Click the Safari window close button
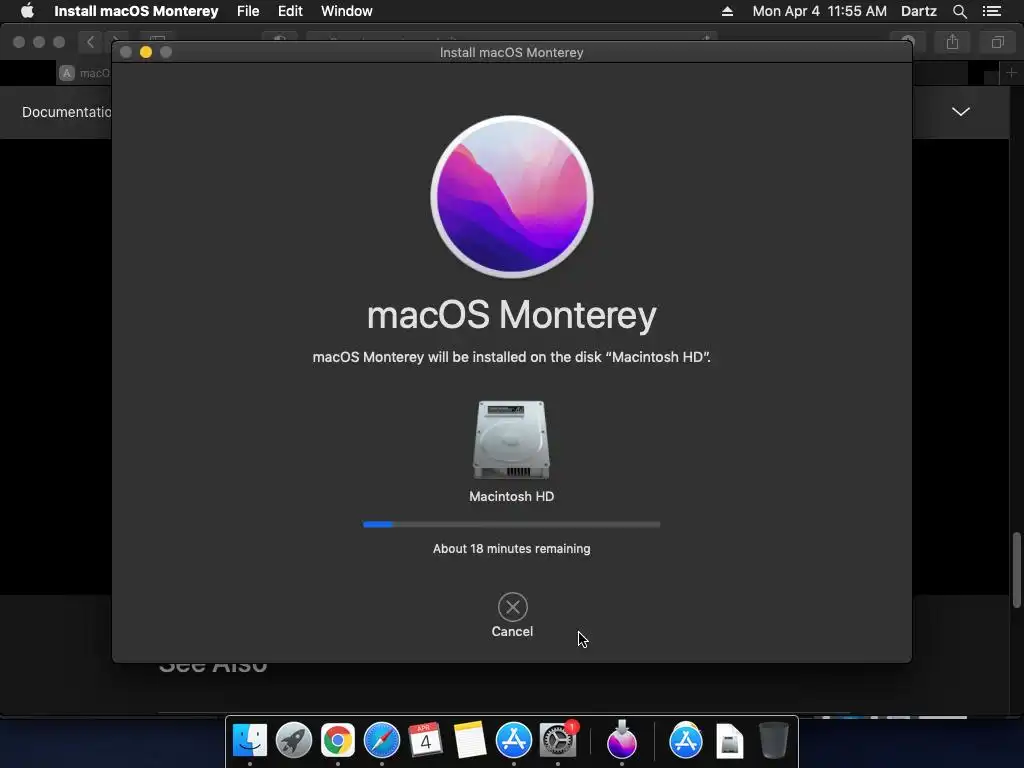This screenshot has height=768, width=1024. coord(19,42)
